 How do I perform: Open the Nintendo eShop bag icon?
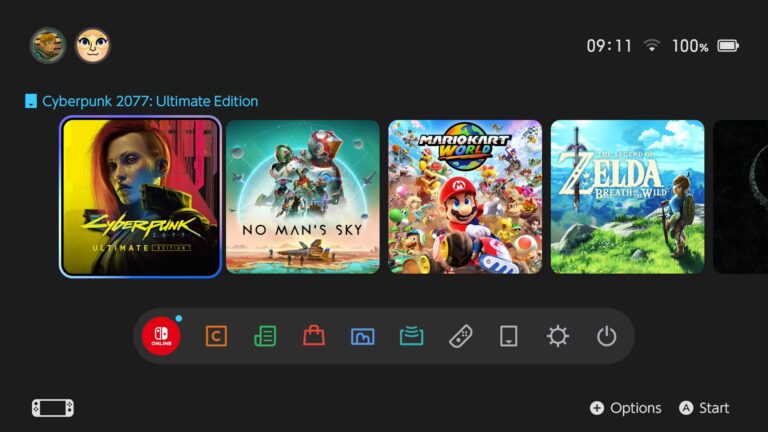click(x=314, y=336)
